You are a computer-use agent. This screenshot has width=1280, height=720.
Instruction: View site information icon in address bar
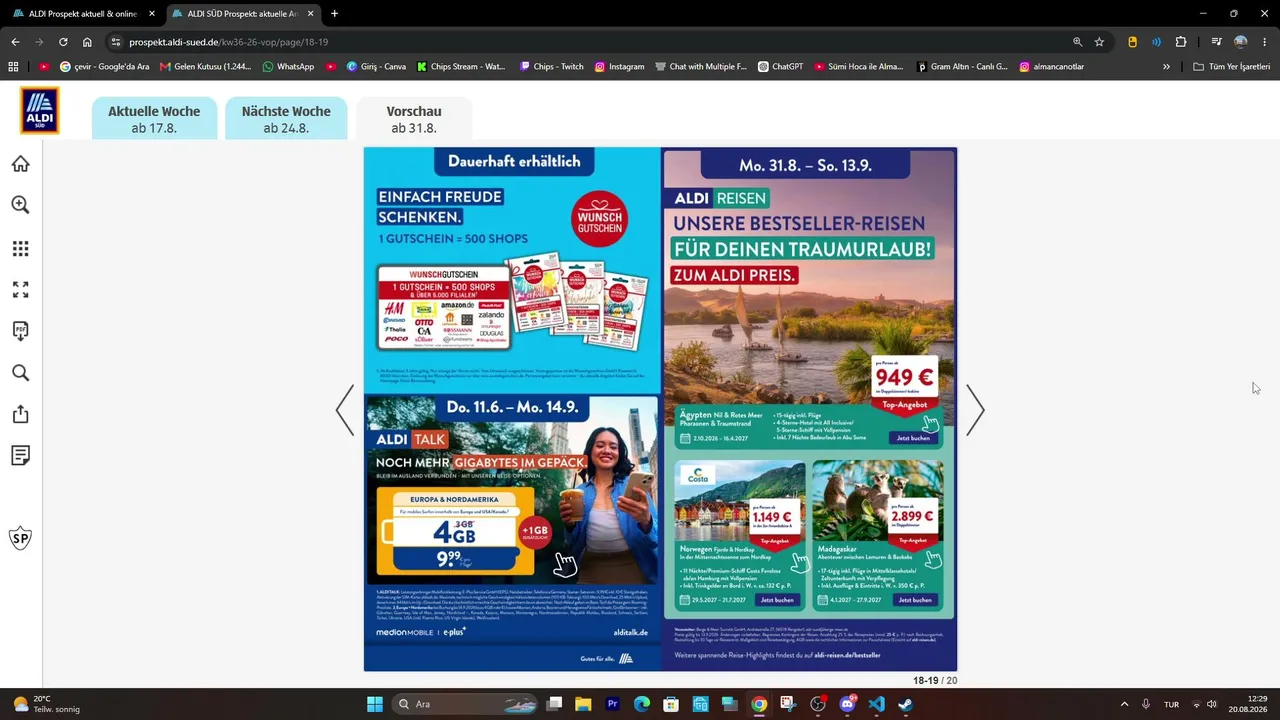pyautogui.click(x=115, y=42)
